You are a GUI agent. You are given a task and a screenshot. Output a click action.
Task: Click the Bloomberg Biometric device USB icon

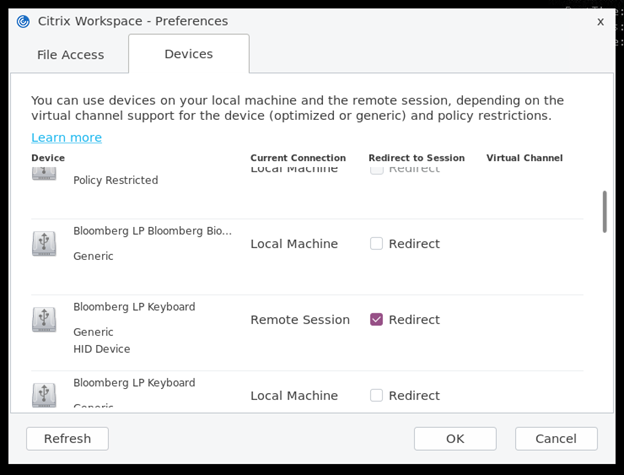tap(44, 243)
